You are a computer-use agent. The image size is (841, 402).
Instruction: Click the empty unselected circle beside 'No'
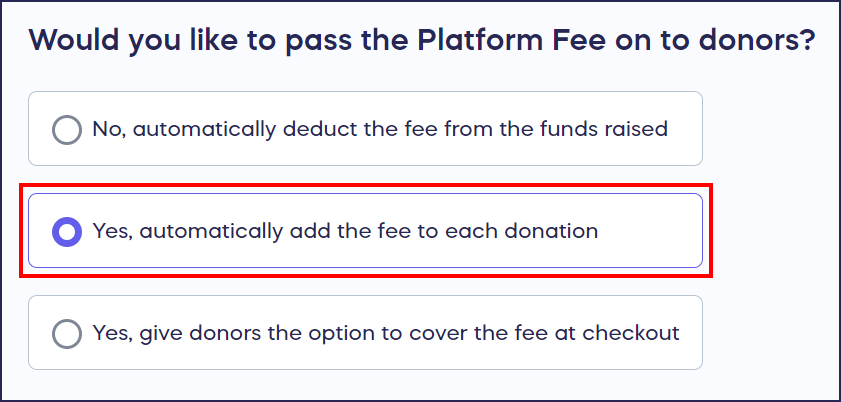[66, 129]
